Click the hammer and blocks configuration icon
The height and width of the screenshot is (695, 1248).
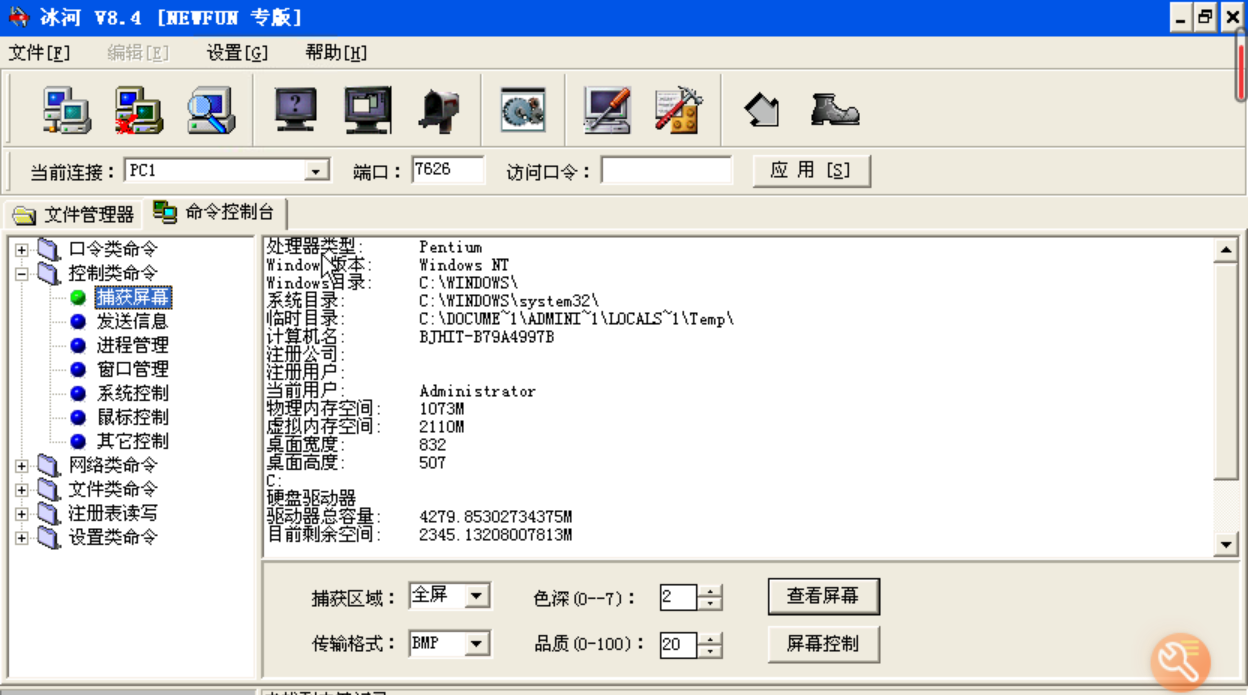point(679,110)
